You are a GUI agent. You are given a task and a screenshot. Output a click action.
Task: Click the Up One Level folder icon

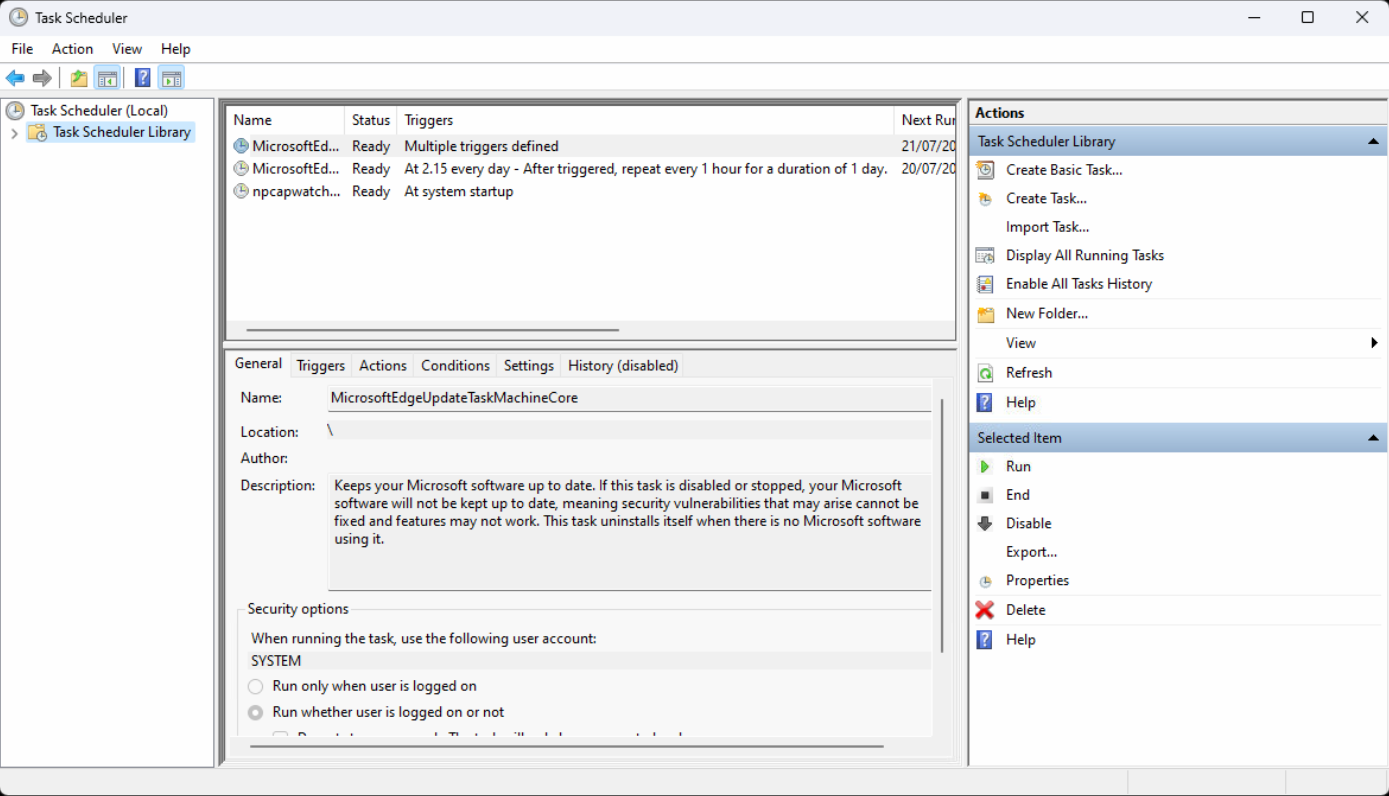point(79,78)
